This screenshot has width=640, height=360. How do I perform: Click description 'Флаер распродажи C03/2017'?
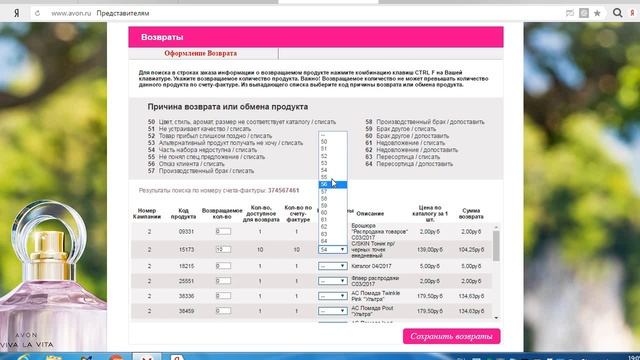375,281
